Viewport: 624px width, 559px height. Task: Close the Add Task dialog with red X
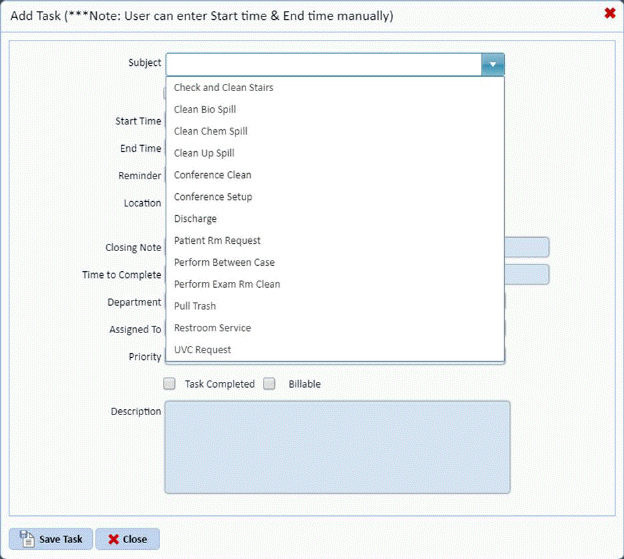(x=610, y=14)
